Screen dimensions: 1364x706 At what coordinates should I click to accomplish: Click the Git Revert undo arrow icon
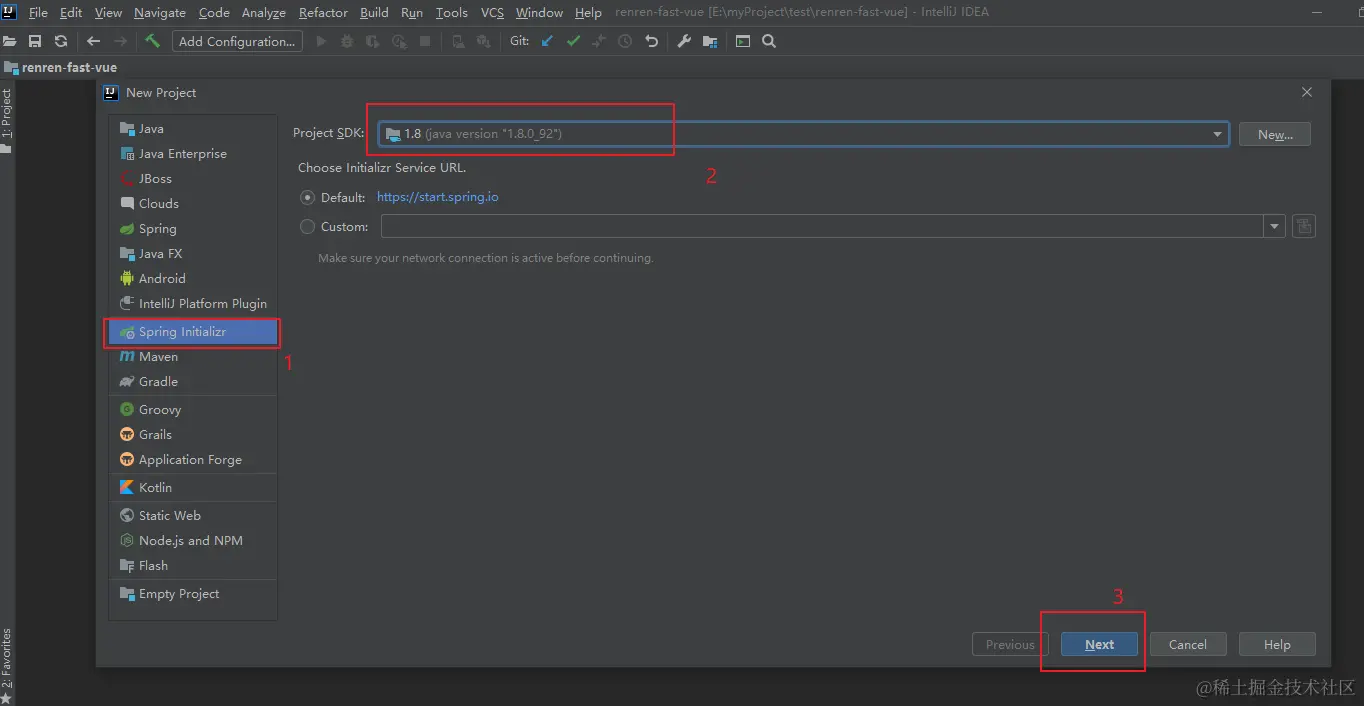652,41
